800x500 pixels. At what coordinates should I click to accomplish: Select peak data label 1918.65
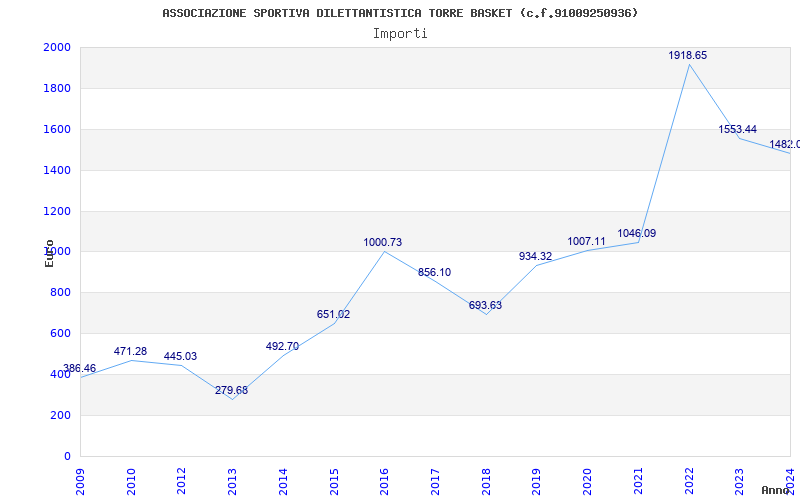pos(688,55)
